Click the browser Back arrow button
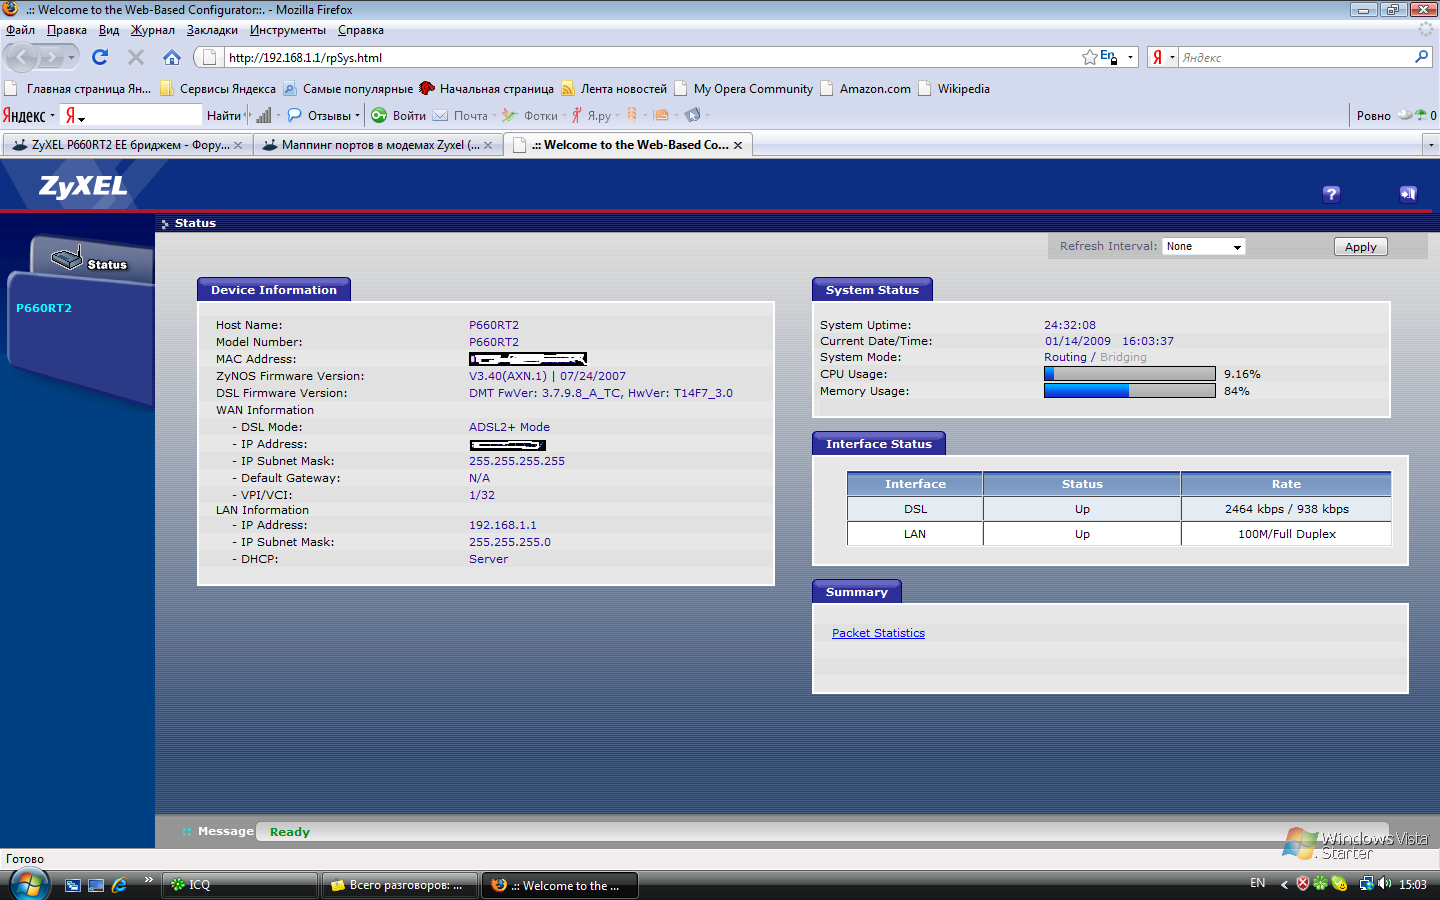The height and width of the screenshot is (900, 1440). [x=22, y=57]
